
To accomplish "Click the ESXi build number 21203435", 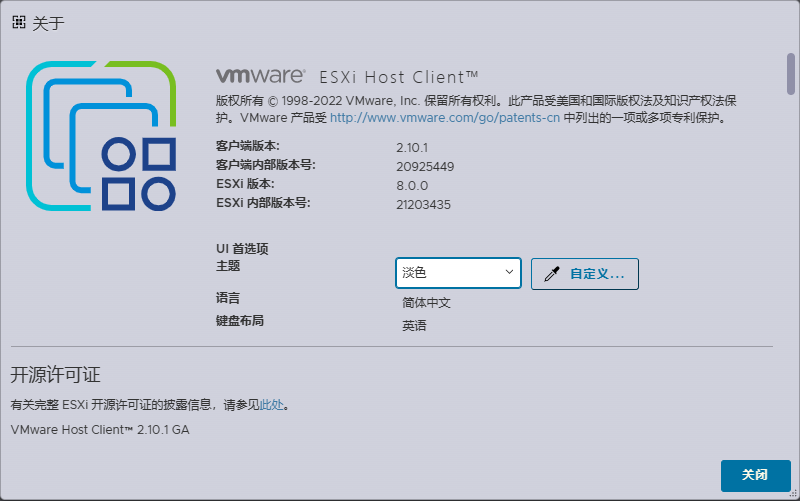I will coord(424,204).
